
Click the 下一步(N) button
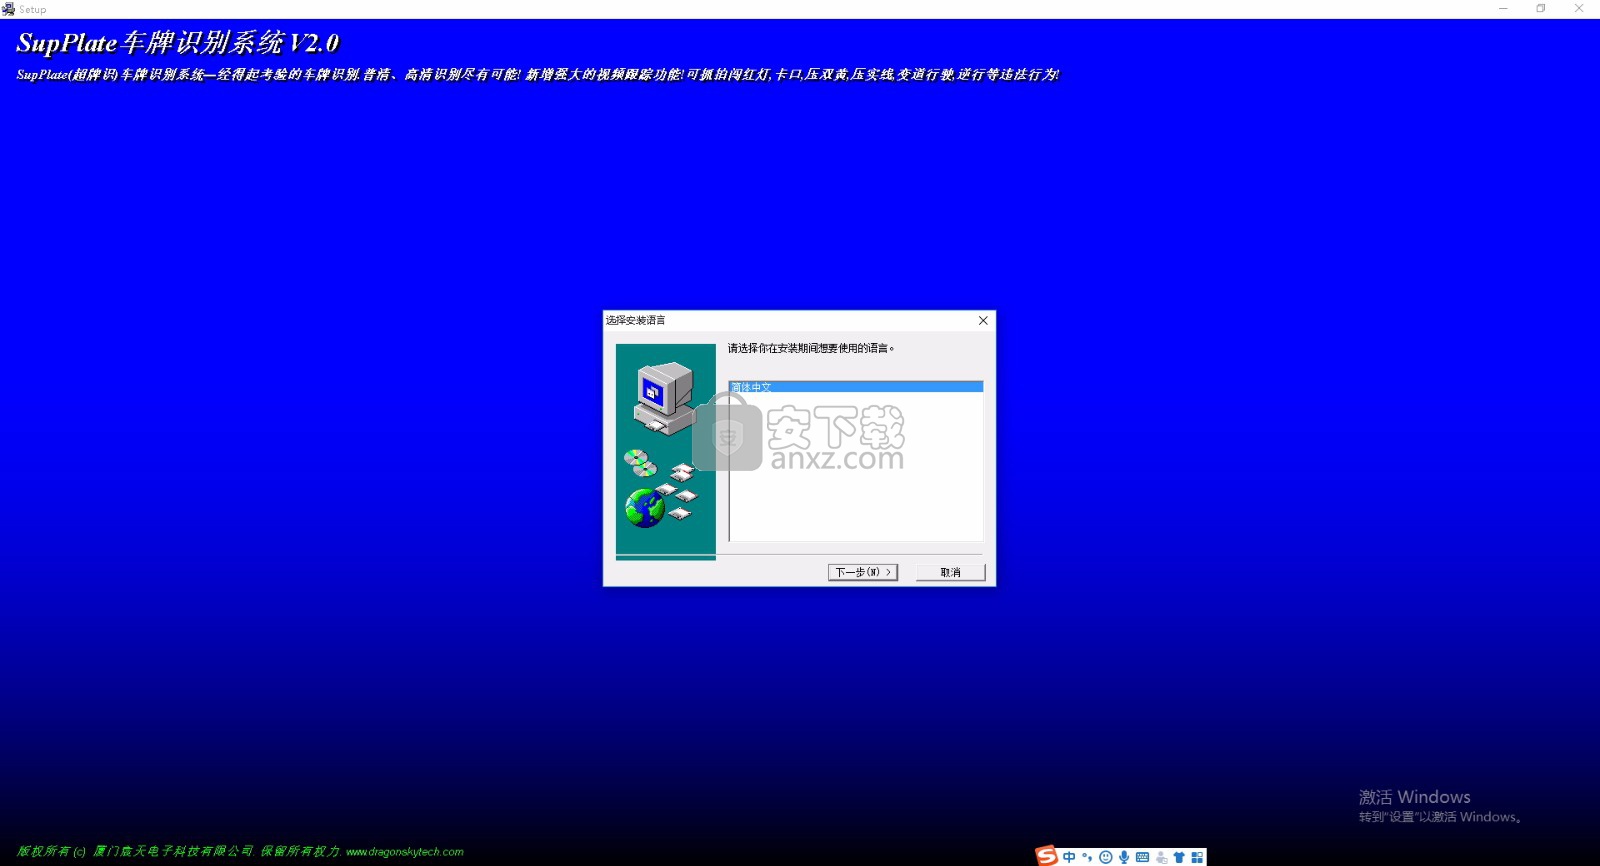[863, 572]
